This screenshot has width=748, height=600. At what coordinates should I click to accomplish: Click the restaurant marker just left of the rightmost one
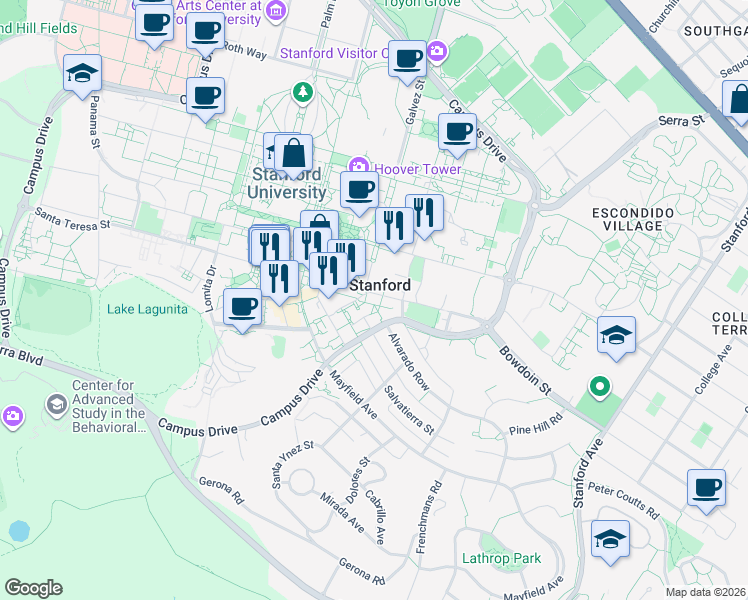pos(395,227)
